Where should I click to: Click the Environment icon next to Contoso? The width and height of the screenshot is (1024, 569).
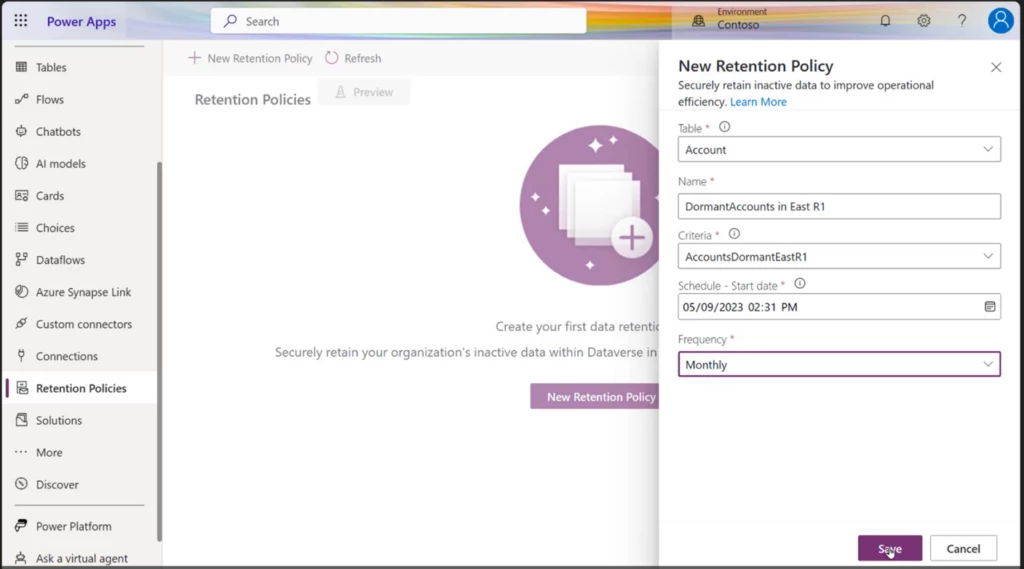698,21
